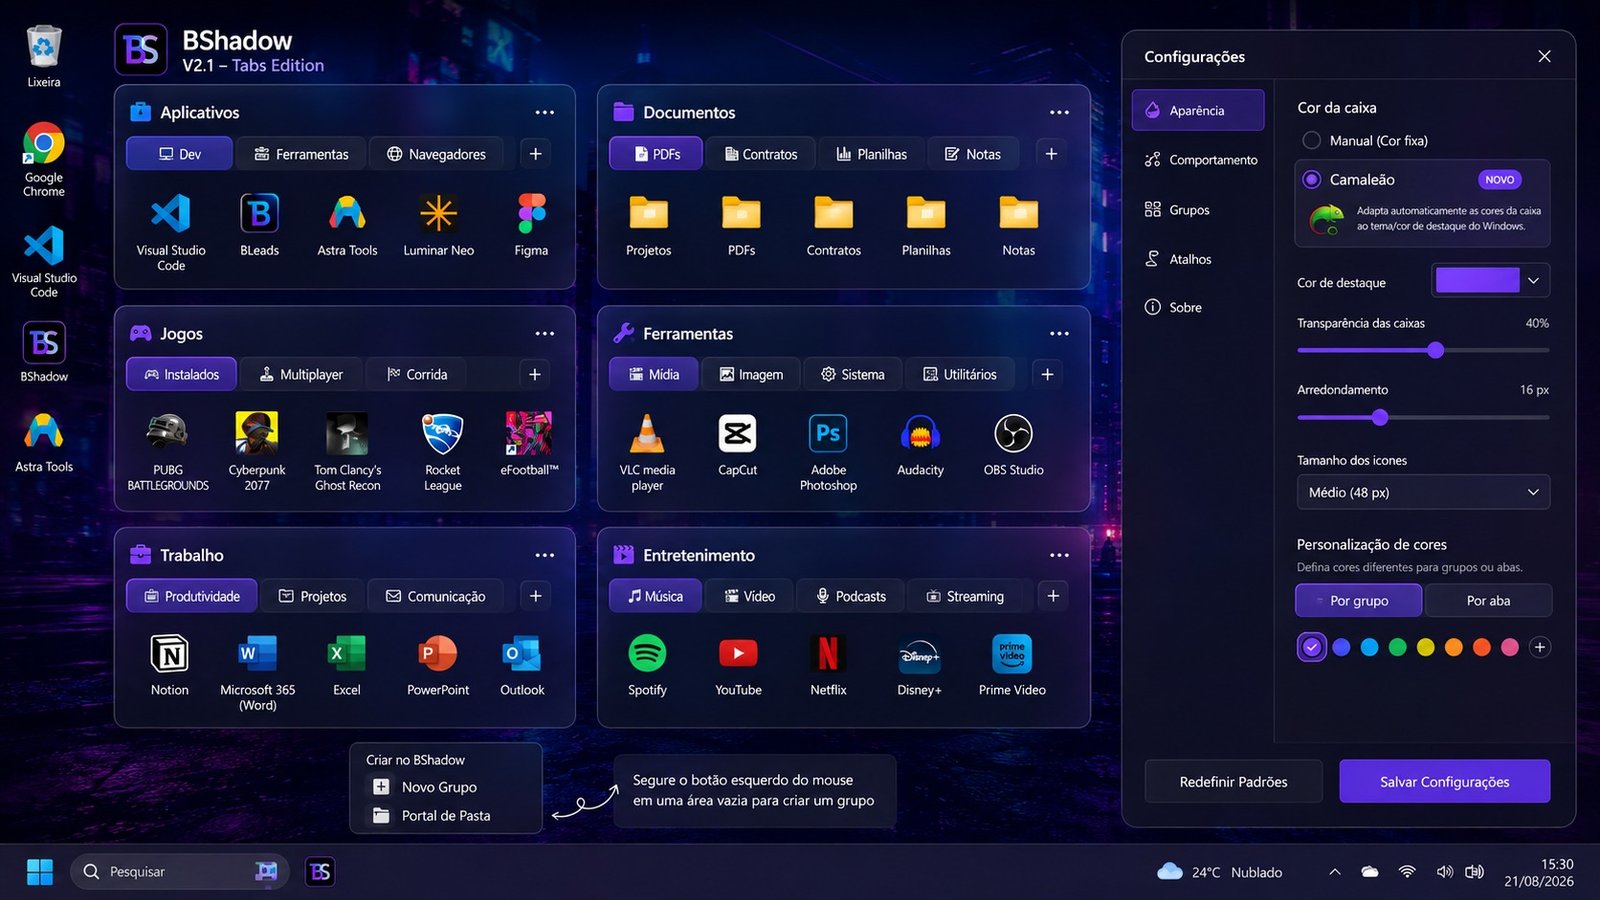This screenshot has height=900, width=1600.
Task: Open Disney+ app
Action: [x=919, y=654]
